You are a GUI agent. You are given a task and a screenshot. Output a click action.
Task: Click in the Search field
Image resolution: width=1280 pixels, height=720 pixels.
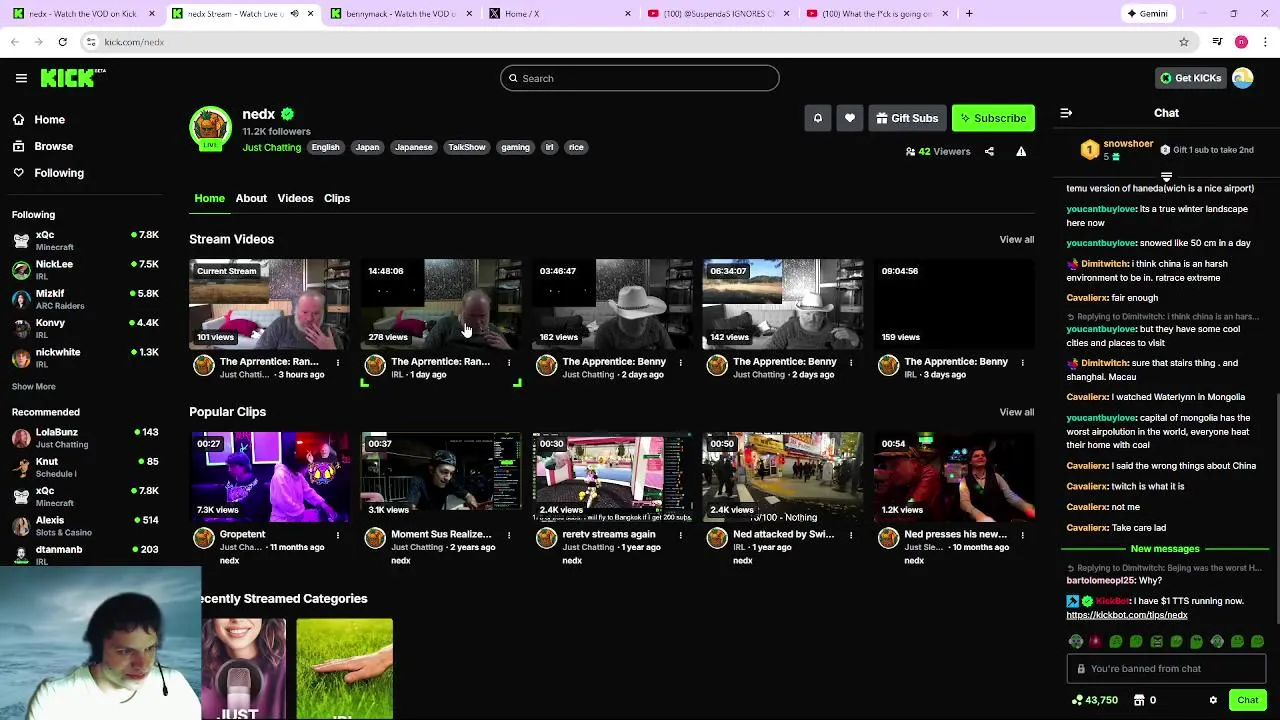pyautogui.click(x=640, y=78)
